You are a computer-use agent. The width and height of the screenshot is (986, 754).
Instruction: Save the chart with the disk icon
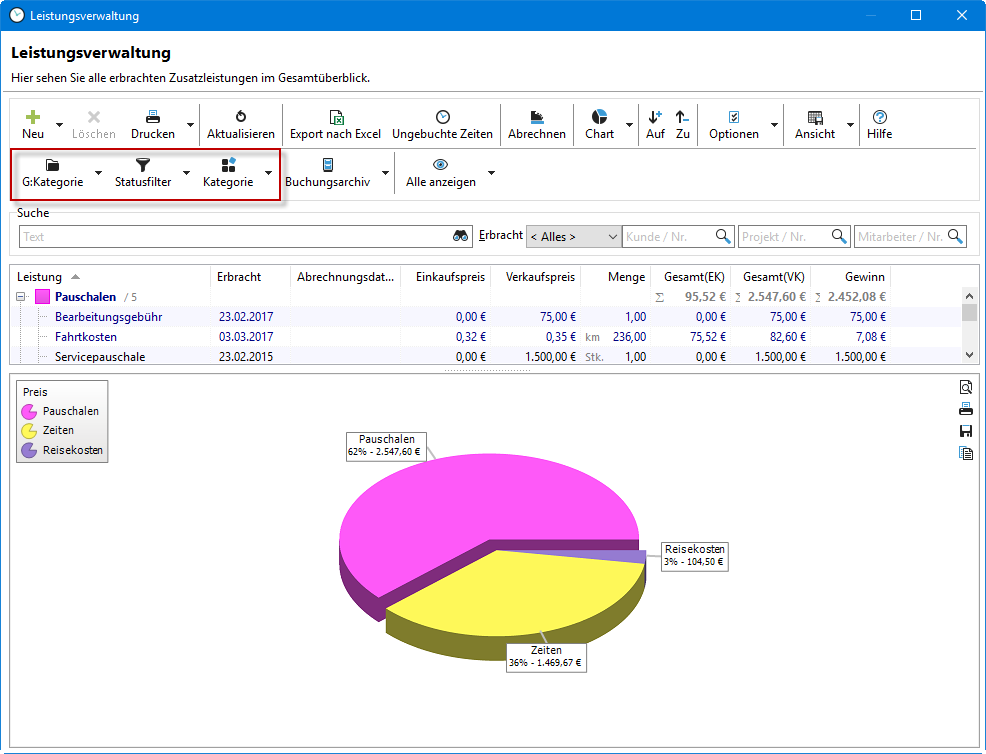point(965,431)
